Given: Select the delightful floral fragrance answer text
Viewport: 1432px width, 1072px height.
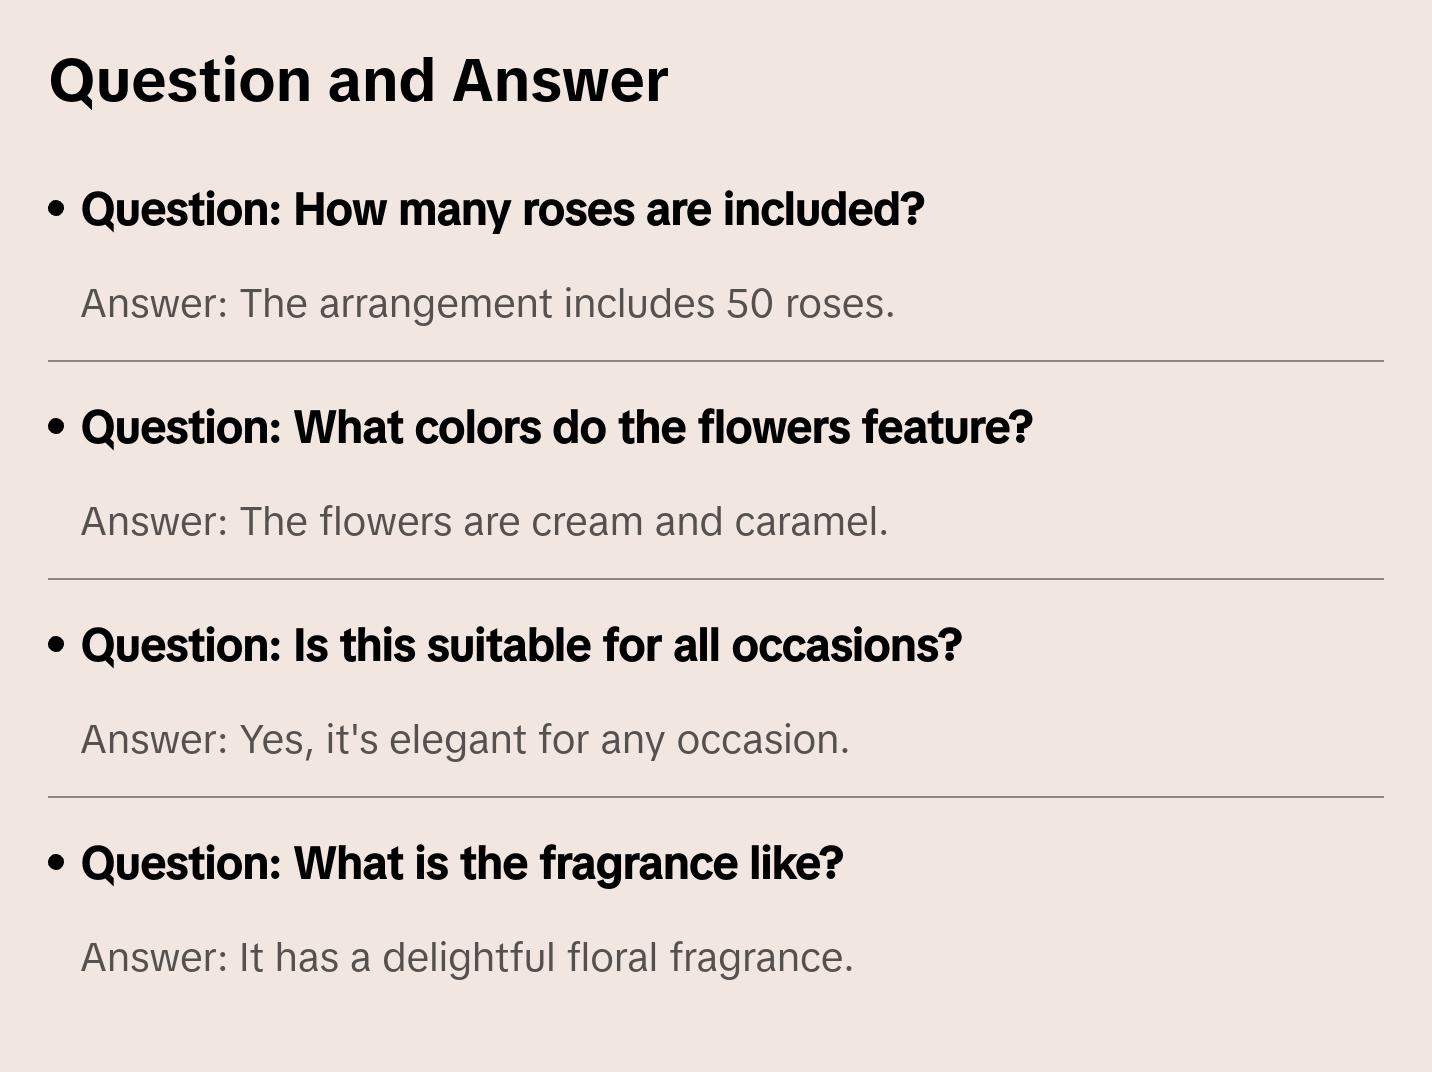Looking at the screenshot, I should pos(467,958).
